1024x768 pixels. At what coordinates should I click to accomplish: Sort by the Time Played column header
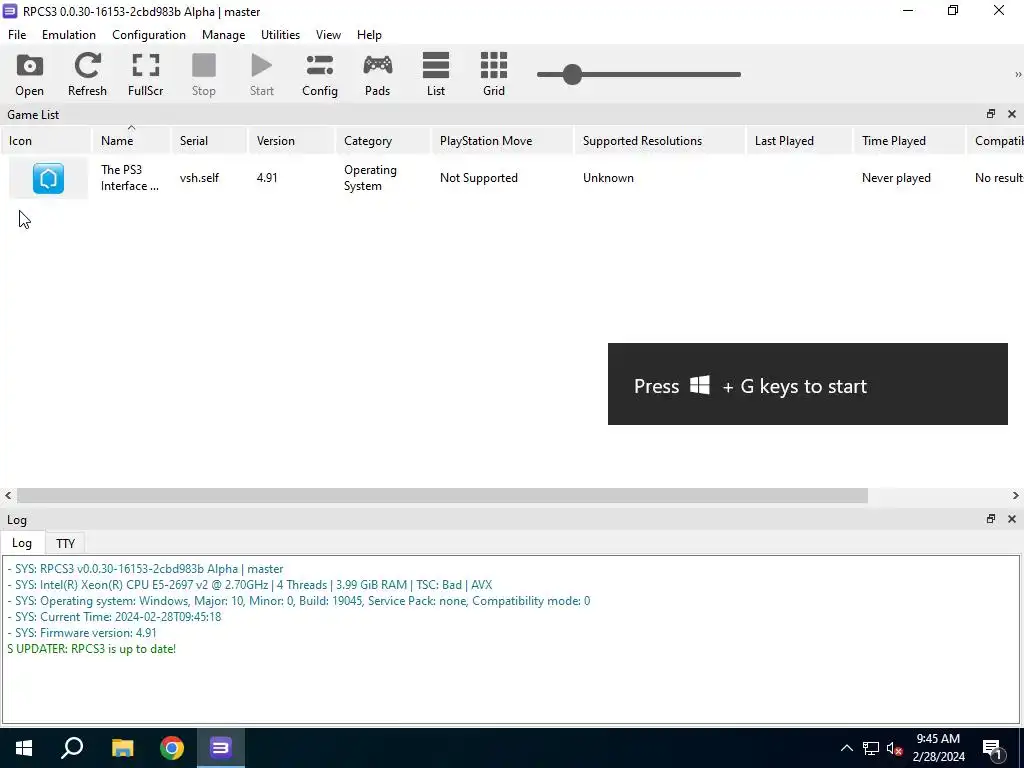[909, 140]
